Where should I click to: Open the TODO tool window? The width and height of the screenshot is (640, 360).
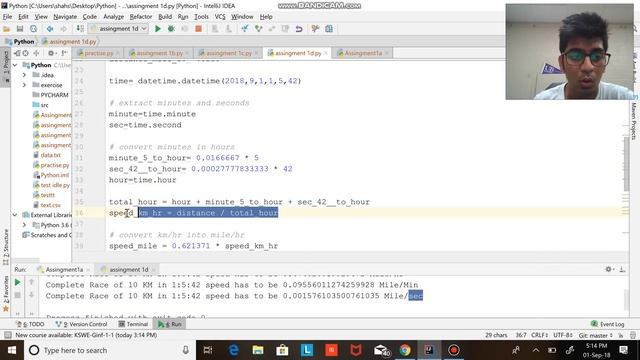[30, 324]
